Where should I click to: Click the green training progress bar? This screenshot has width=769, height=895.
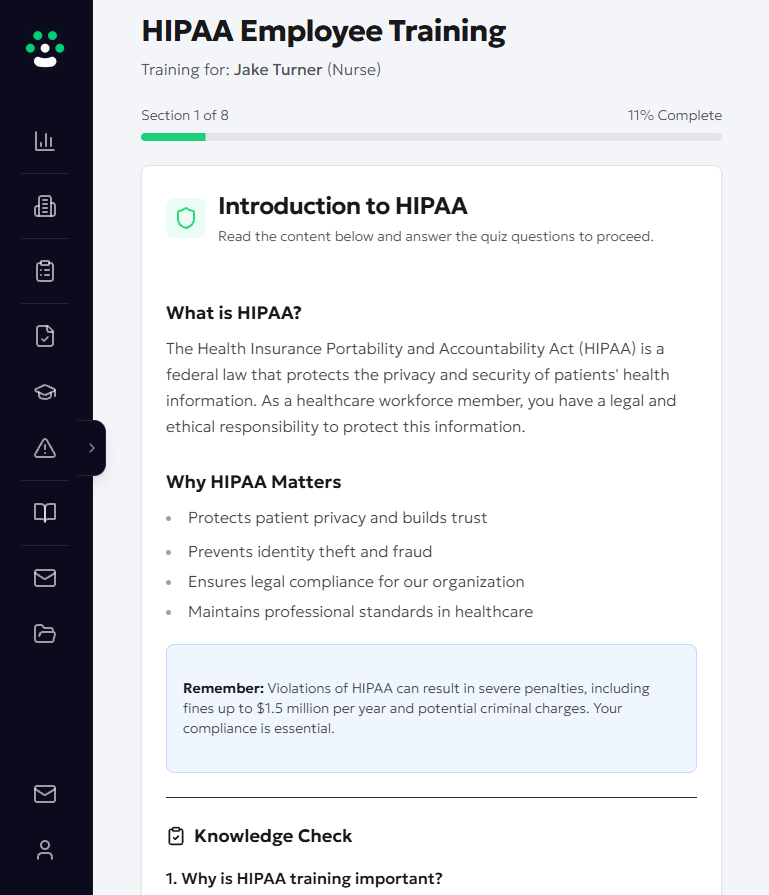coord(173,137)
